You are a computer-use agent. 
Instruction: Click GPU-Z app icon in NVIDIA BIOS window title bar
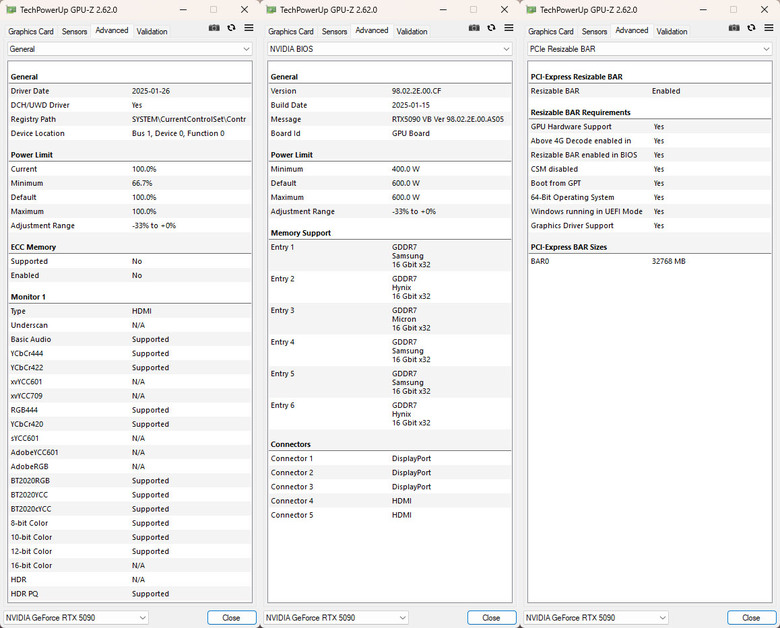click(271, 9)
